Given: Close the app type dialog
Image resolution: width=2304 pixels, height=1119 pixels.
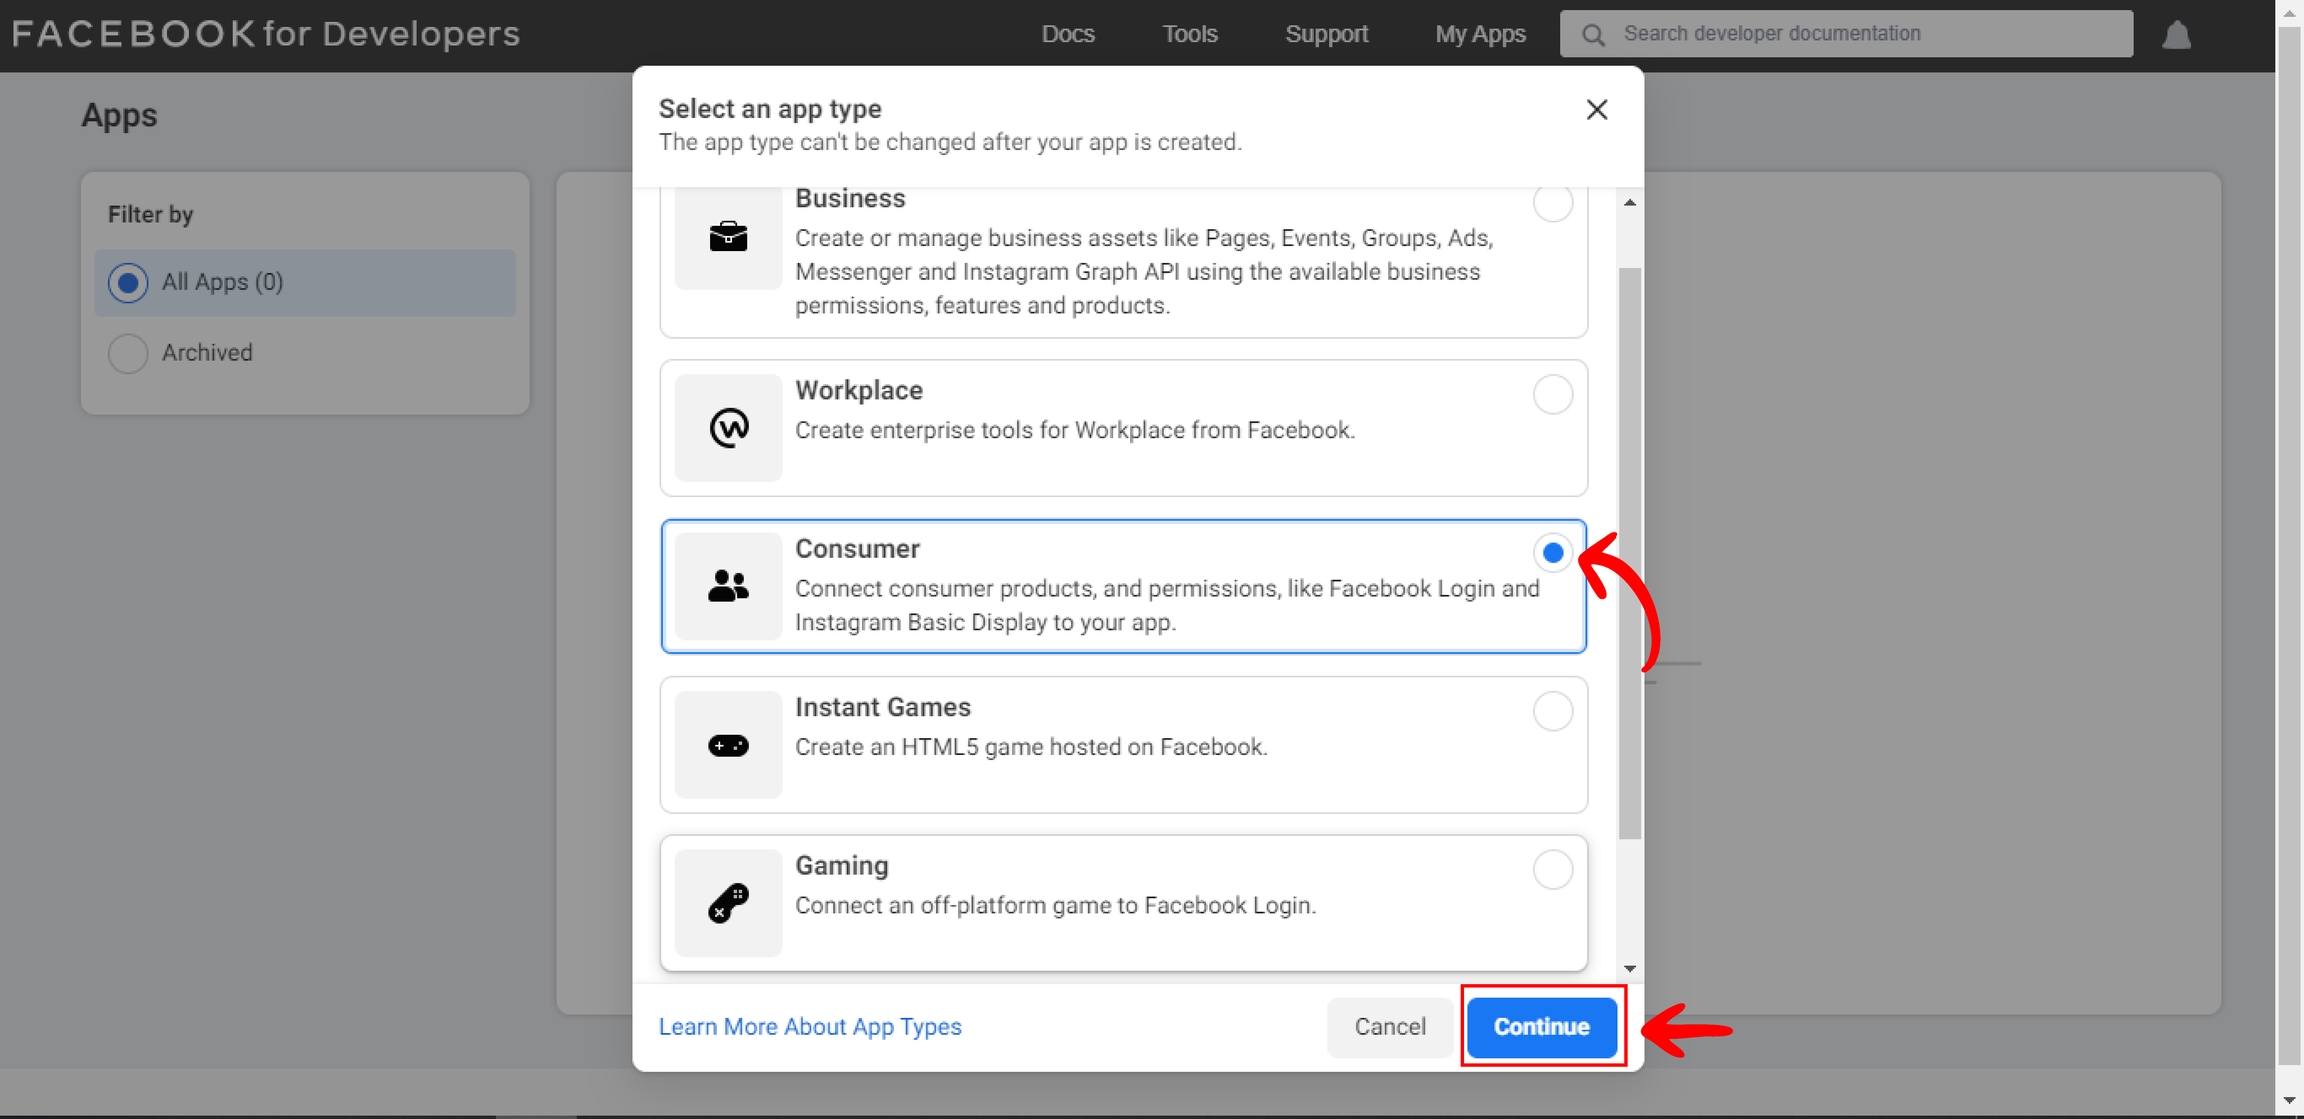Looking at the screenshot, I should (1596, 109).
